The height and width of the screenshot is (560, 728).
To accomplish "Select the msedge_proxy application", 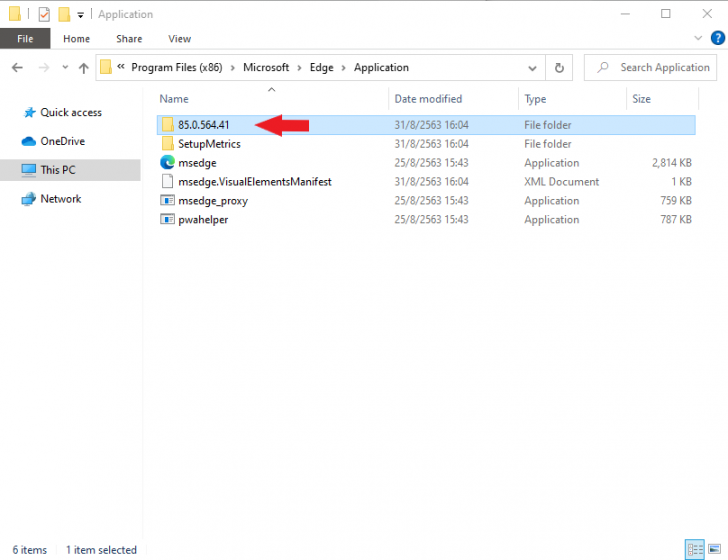I will (x=426, y=201).
